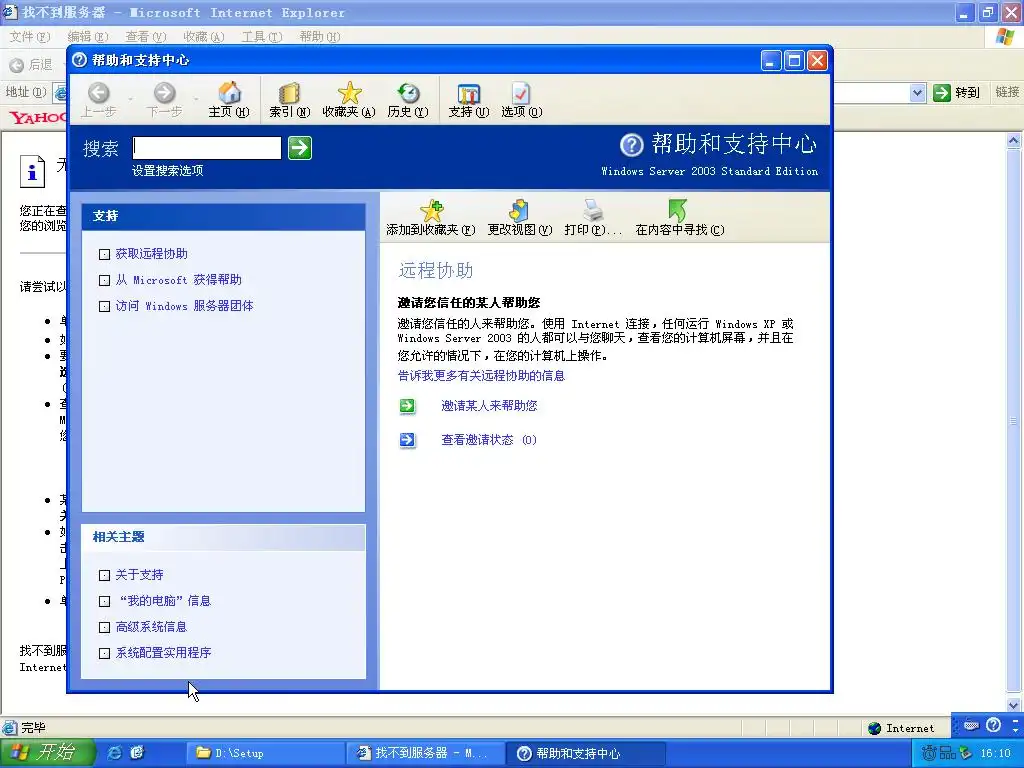The width and height of the screenshot is (1024, 768).
Task: Click 邀请某人来帮助您 link
Action: coord(489,406)
